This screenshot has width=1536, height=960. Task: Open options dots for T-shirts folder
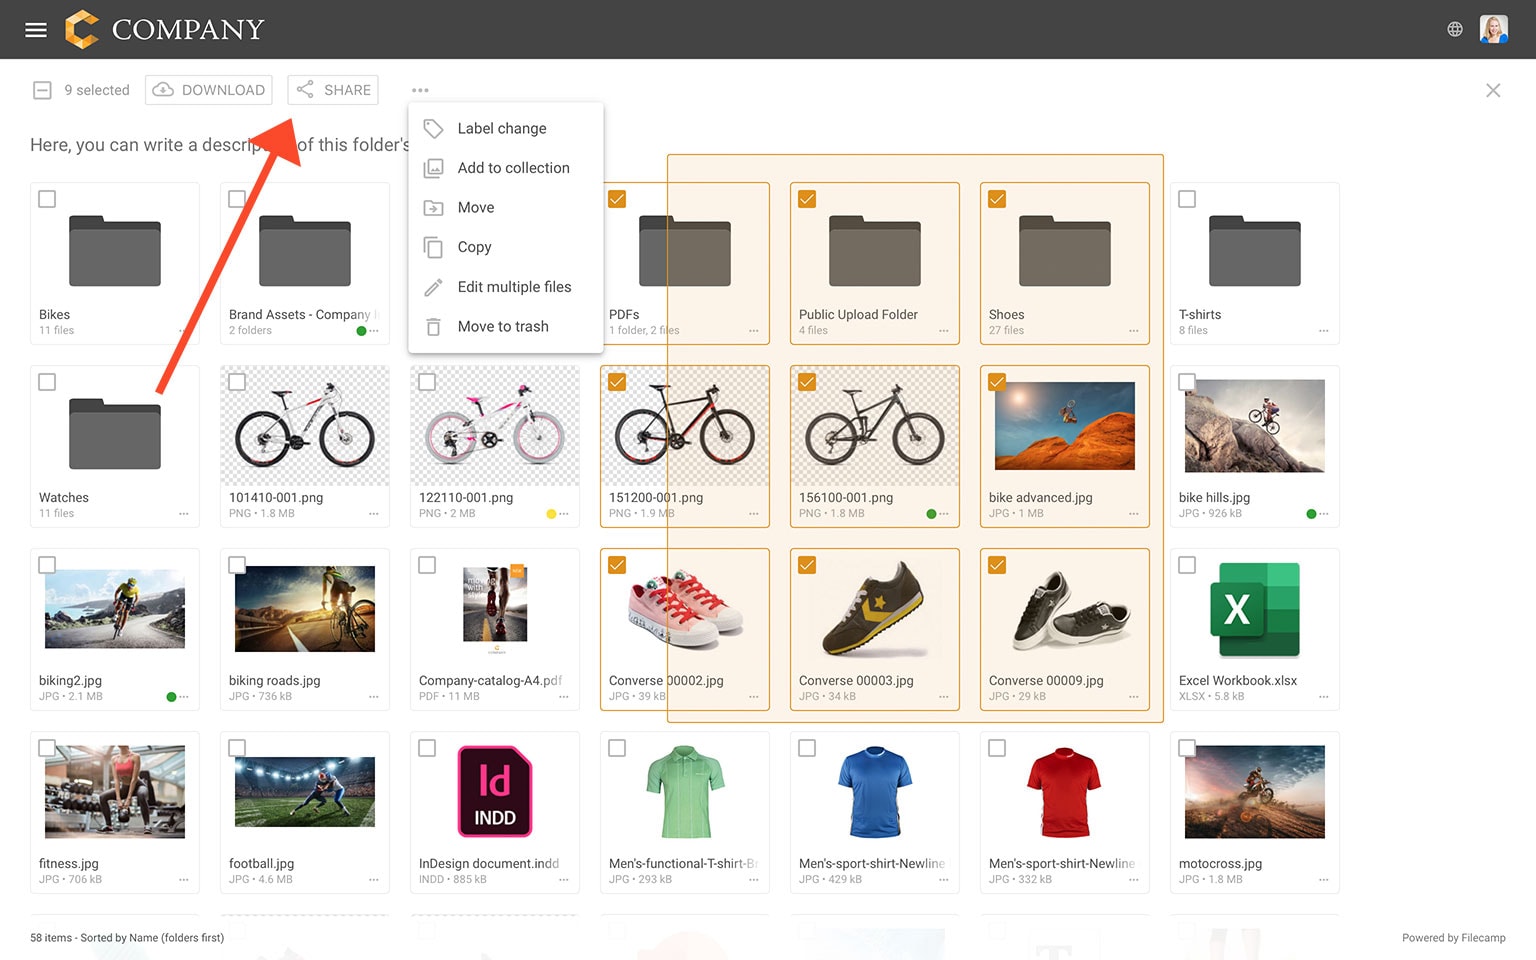click(1323, 331)
